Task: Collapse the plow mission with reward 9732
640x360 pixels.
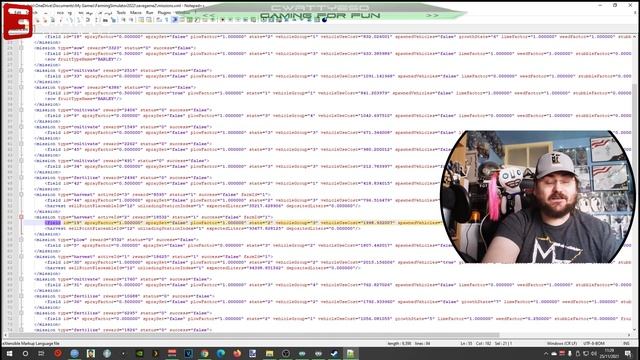Action: click(21, 240)
